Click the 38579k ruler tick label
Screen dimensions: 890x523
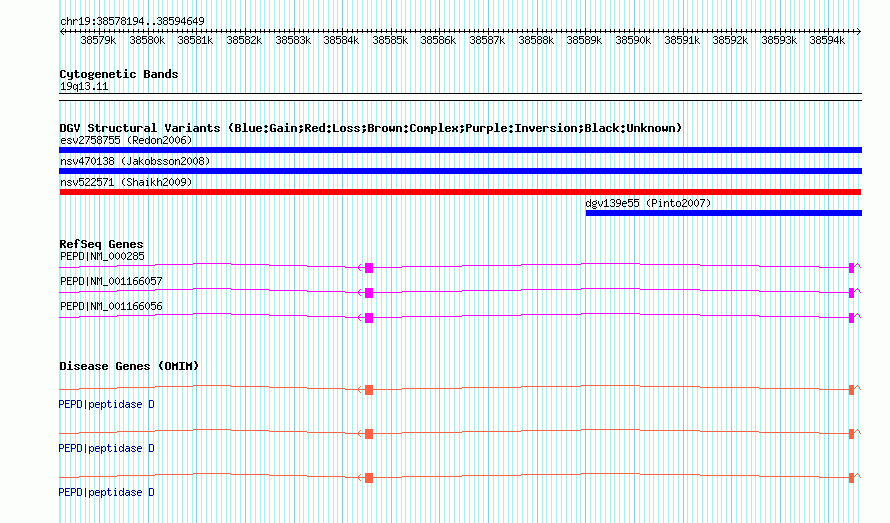(x=98, y=40)
